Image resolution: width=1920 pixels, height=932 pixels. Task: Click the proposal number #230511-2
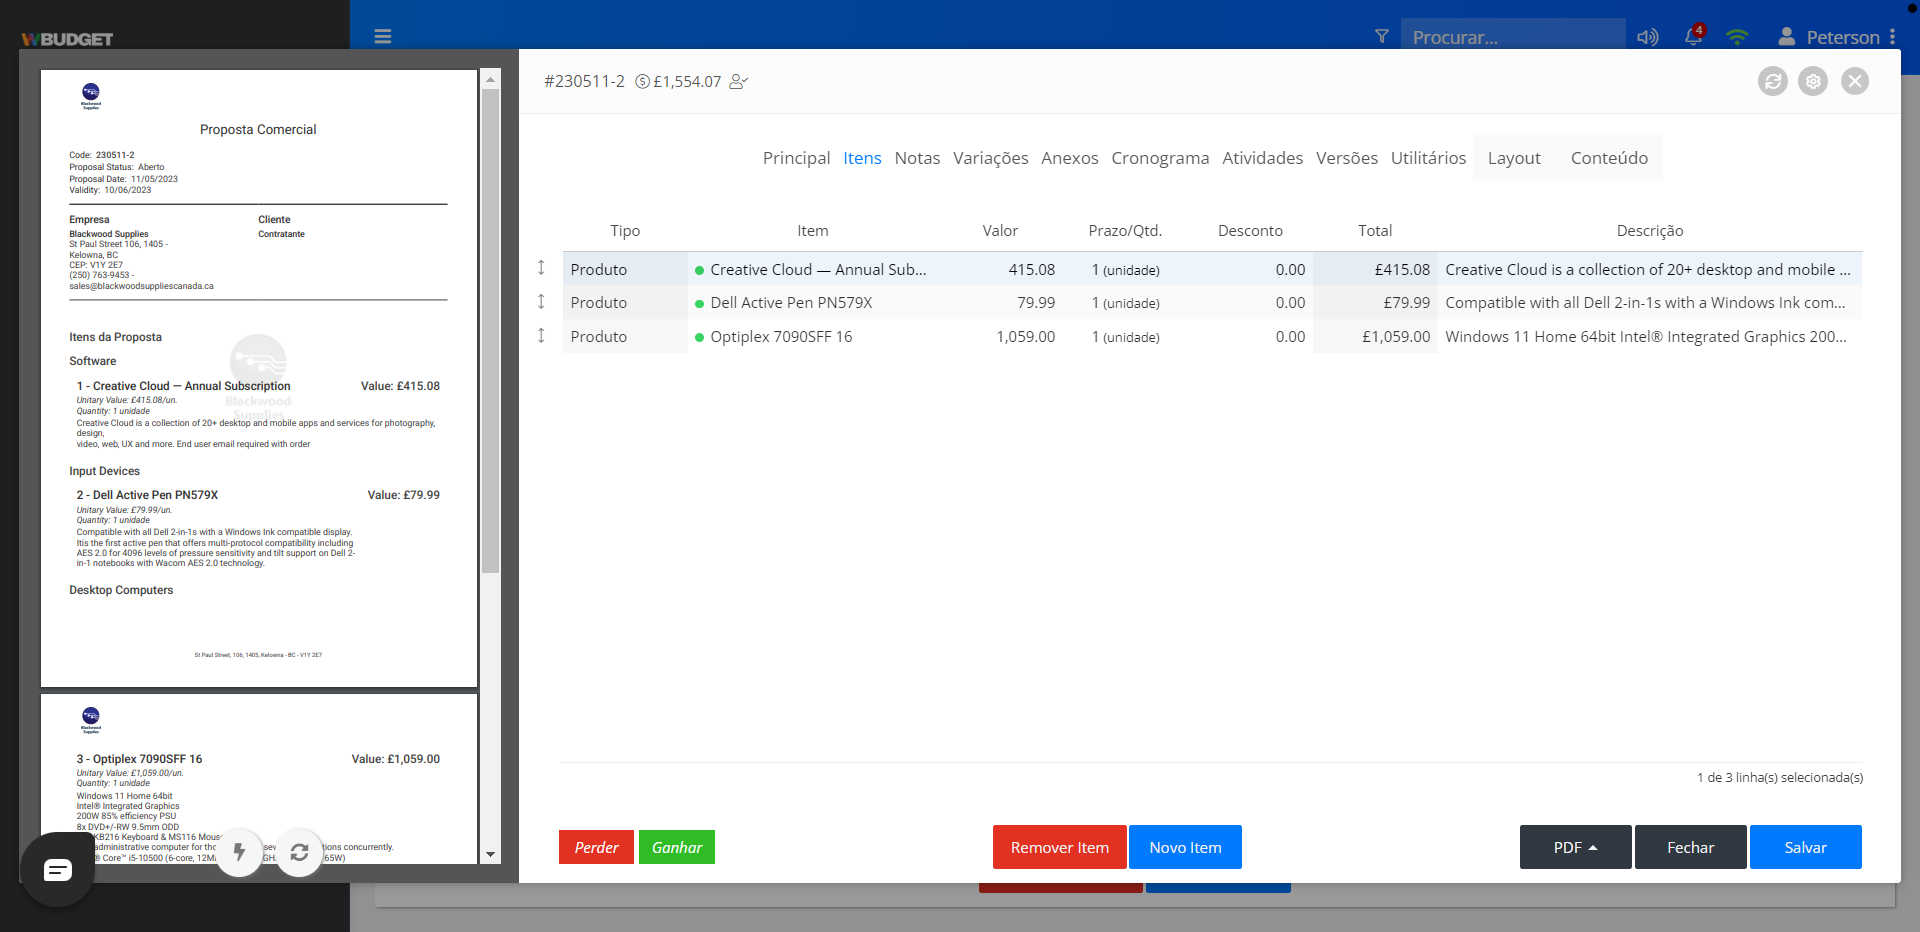pyautogui.click(x=584, y=82)
